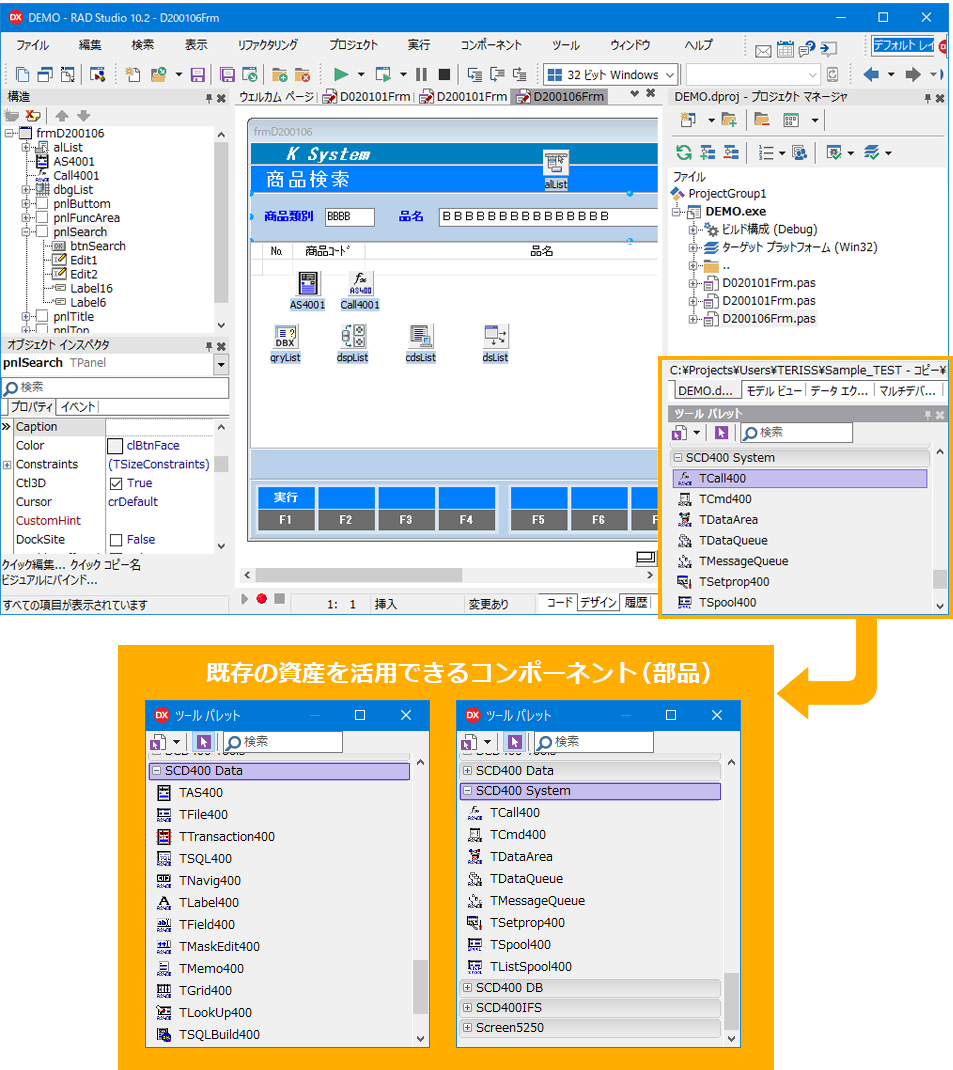Viewport: 953px width, 1070px height.
Task: Collapse the SCD400 System category in Tool Palette
Action: pyautogui.click(x=678, y=457)
